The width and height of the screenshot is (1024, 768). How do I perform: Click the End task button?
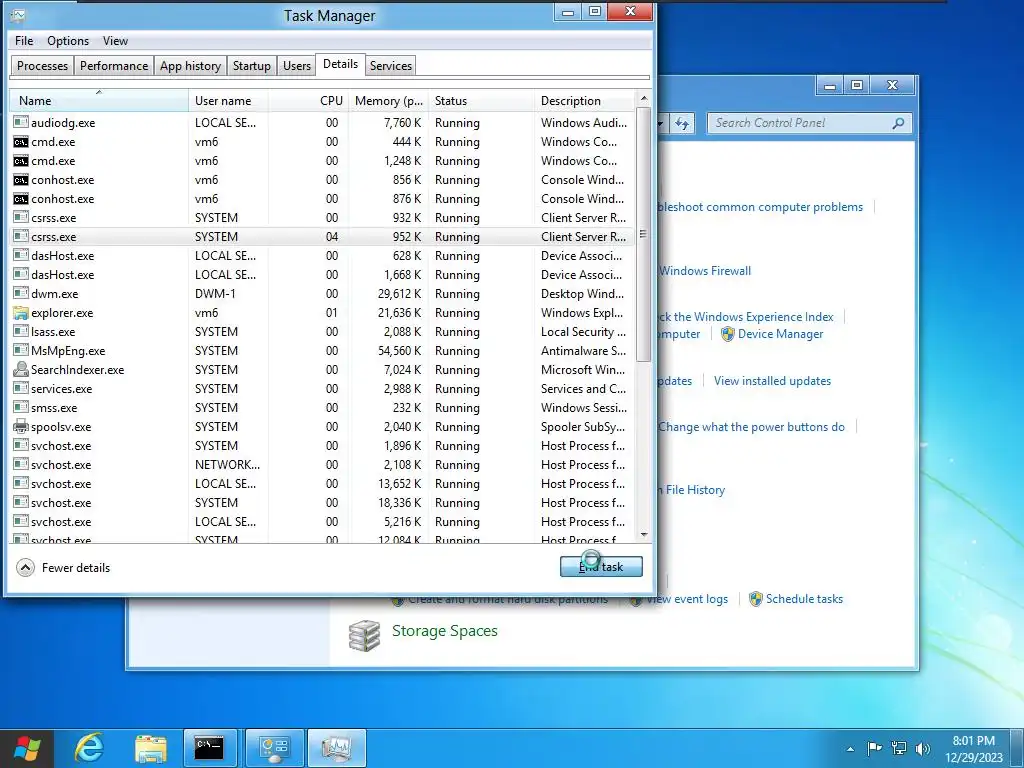click(x=601, y=566)
